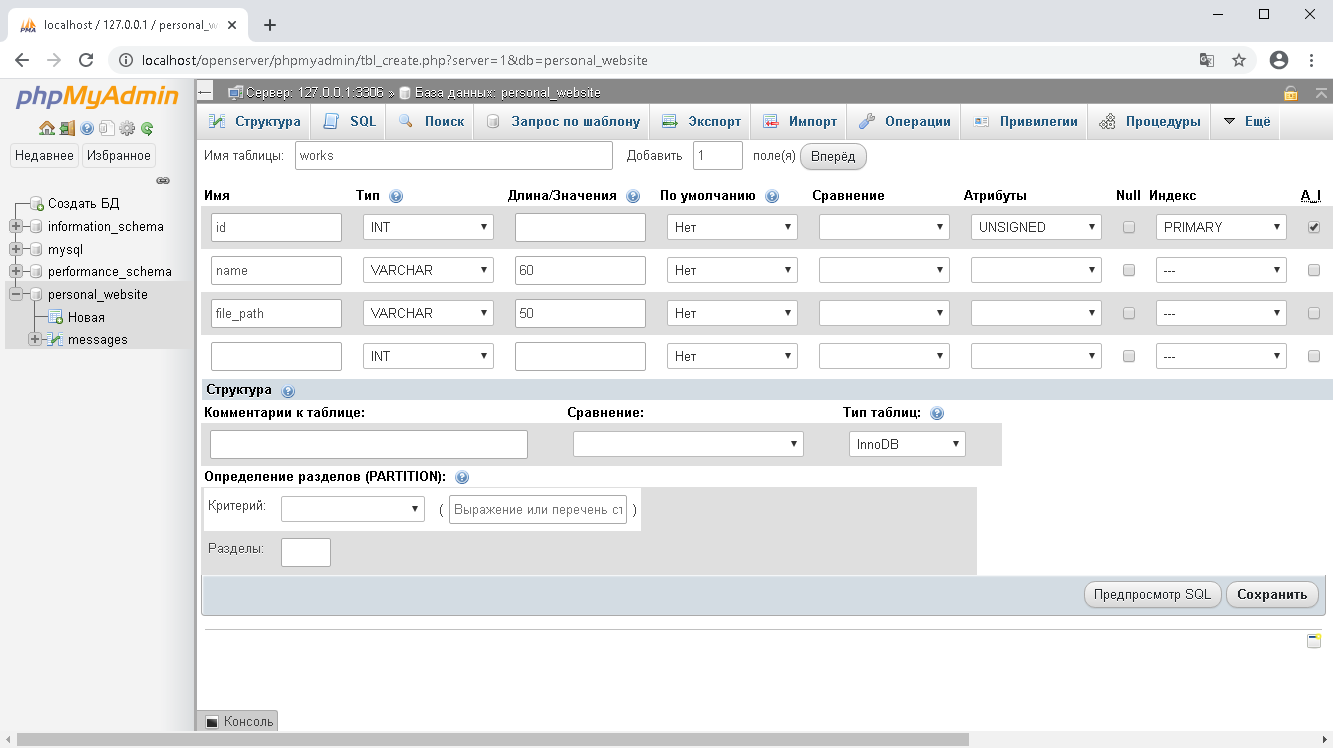The width and height of the screenshot is (1333, 748).
Task: Uncheck A_I checkbox for id field
Action: [x=1314, y=227]
